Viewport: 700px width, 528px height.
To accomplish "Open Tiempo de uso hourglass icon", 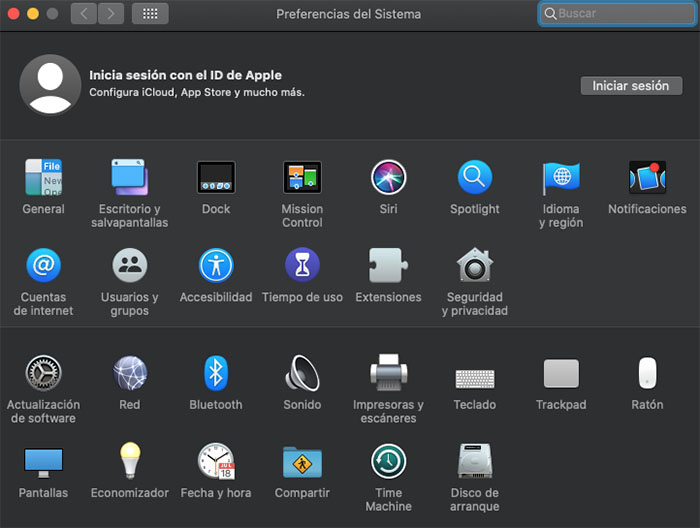I will click(x=302, y=265).
